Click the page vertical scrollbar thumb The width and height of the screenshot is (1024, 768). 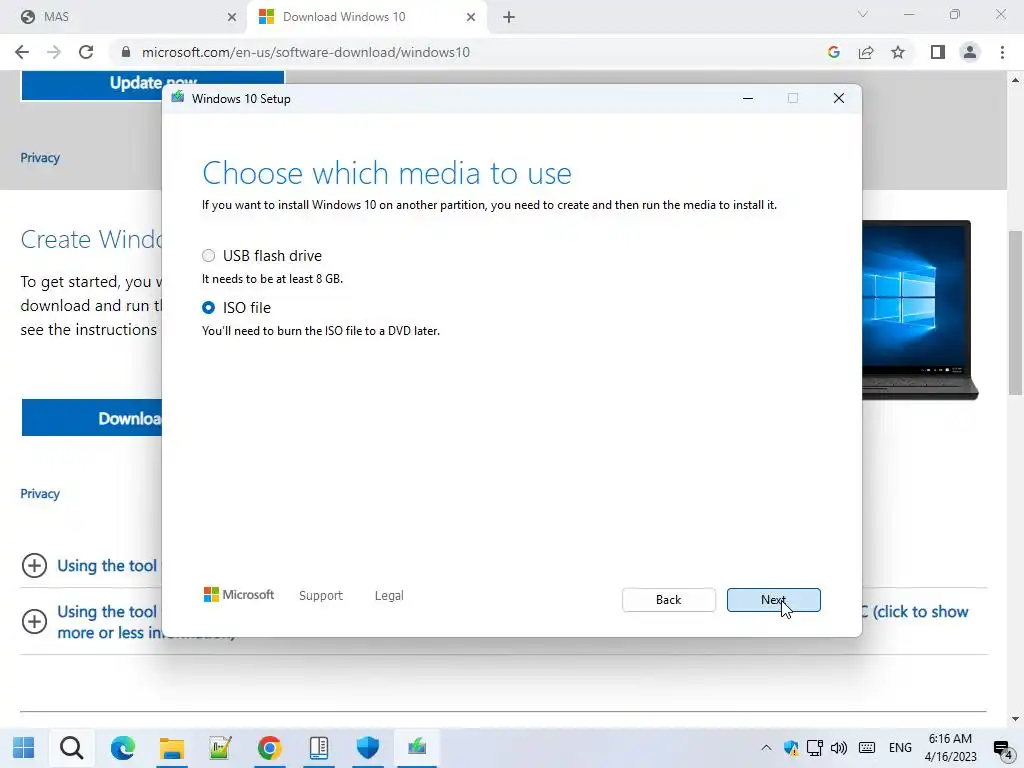(1015, 312)
